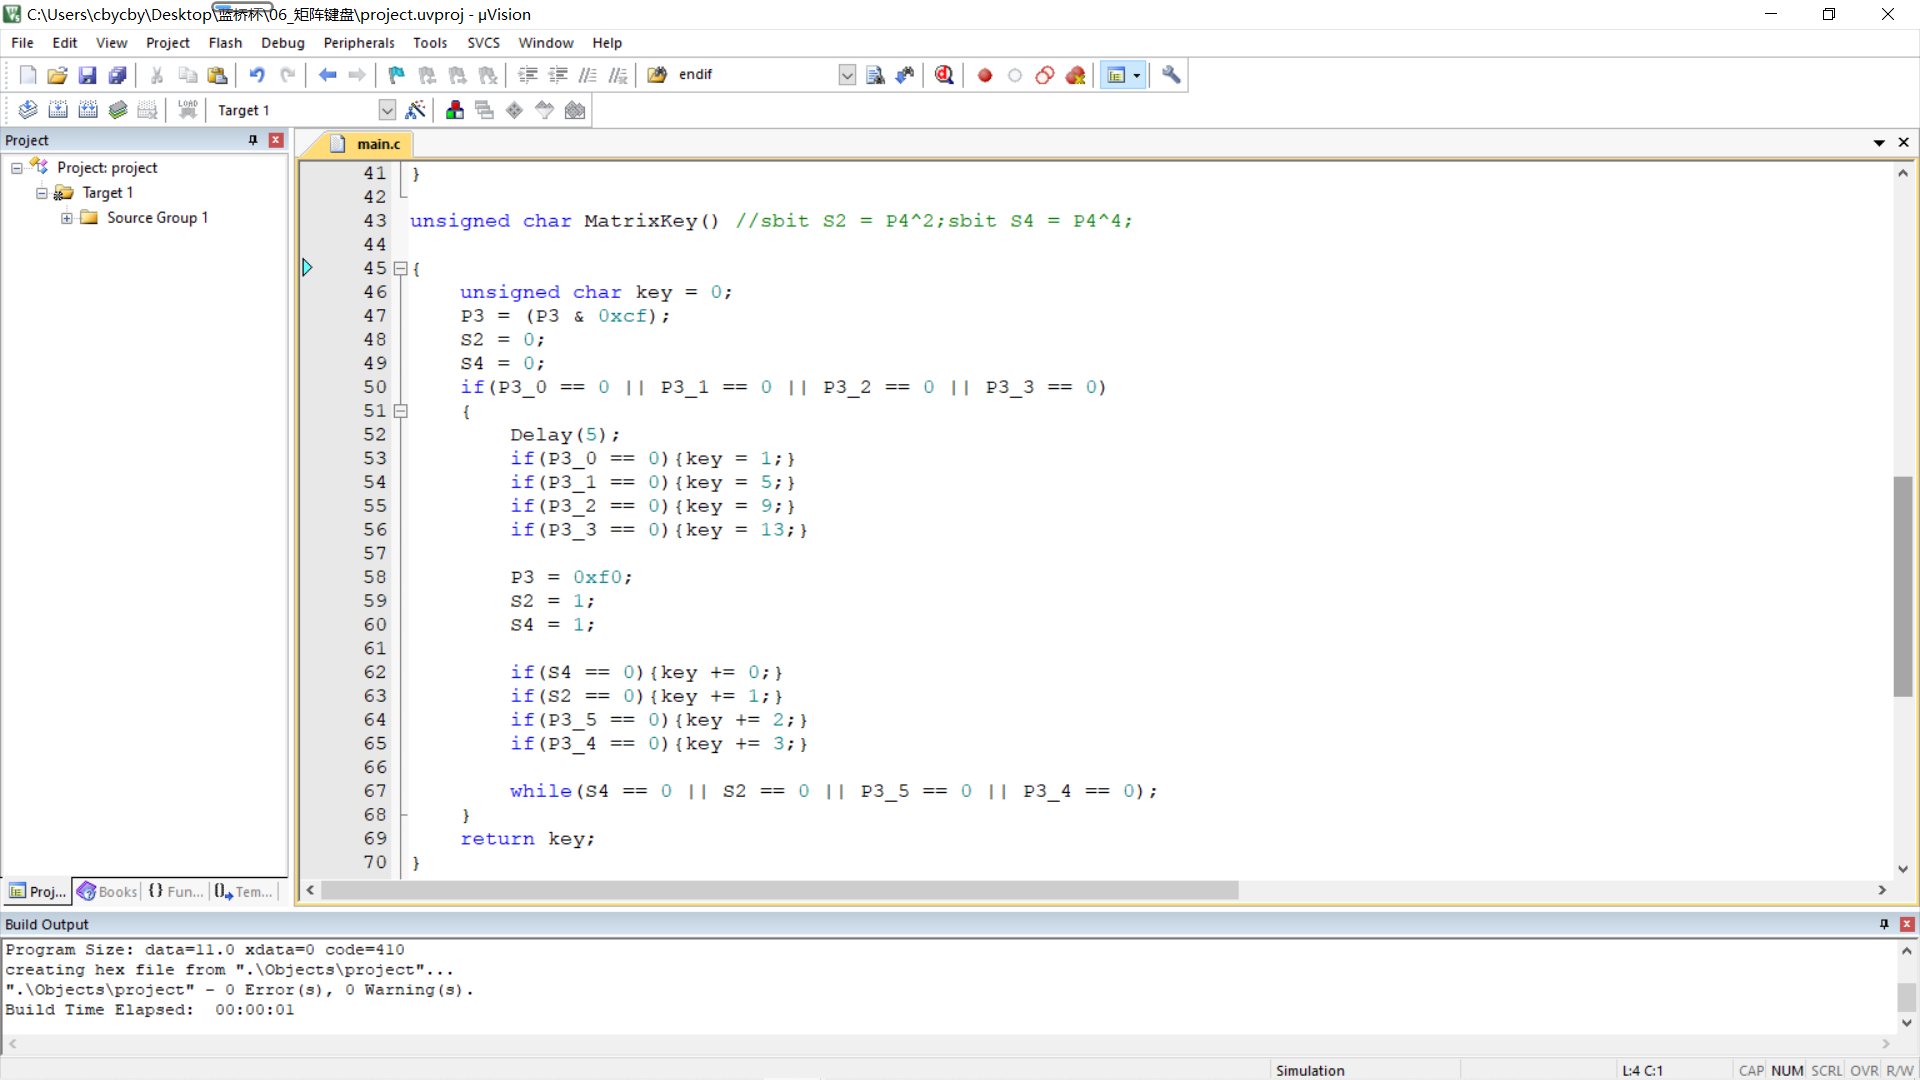The height and width of the screenshot is (1080, 1920).
Task: Collapse the Project: project tree node
Action: 17,168
